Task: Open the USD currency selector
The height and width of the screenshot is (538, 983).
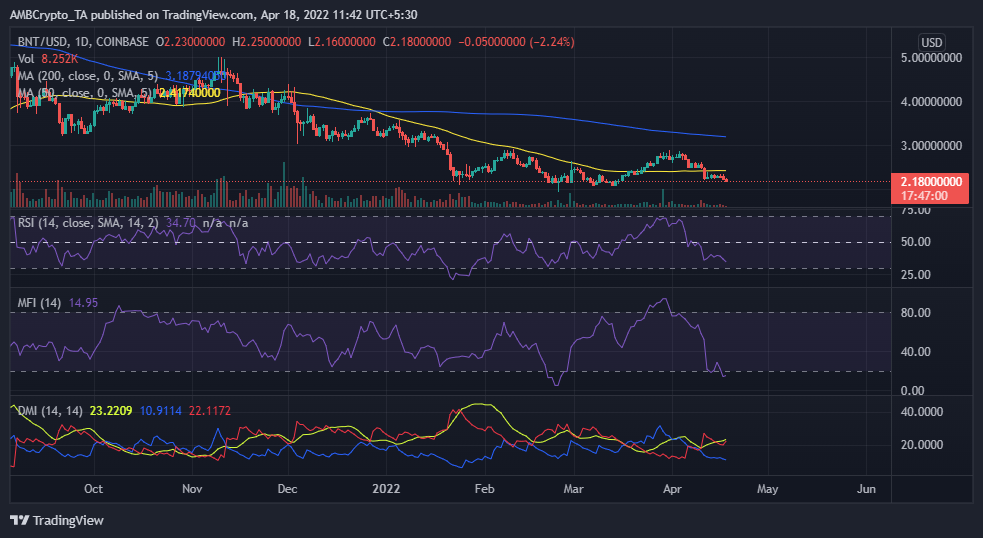Action: [931, 43]
